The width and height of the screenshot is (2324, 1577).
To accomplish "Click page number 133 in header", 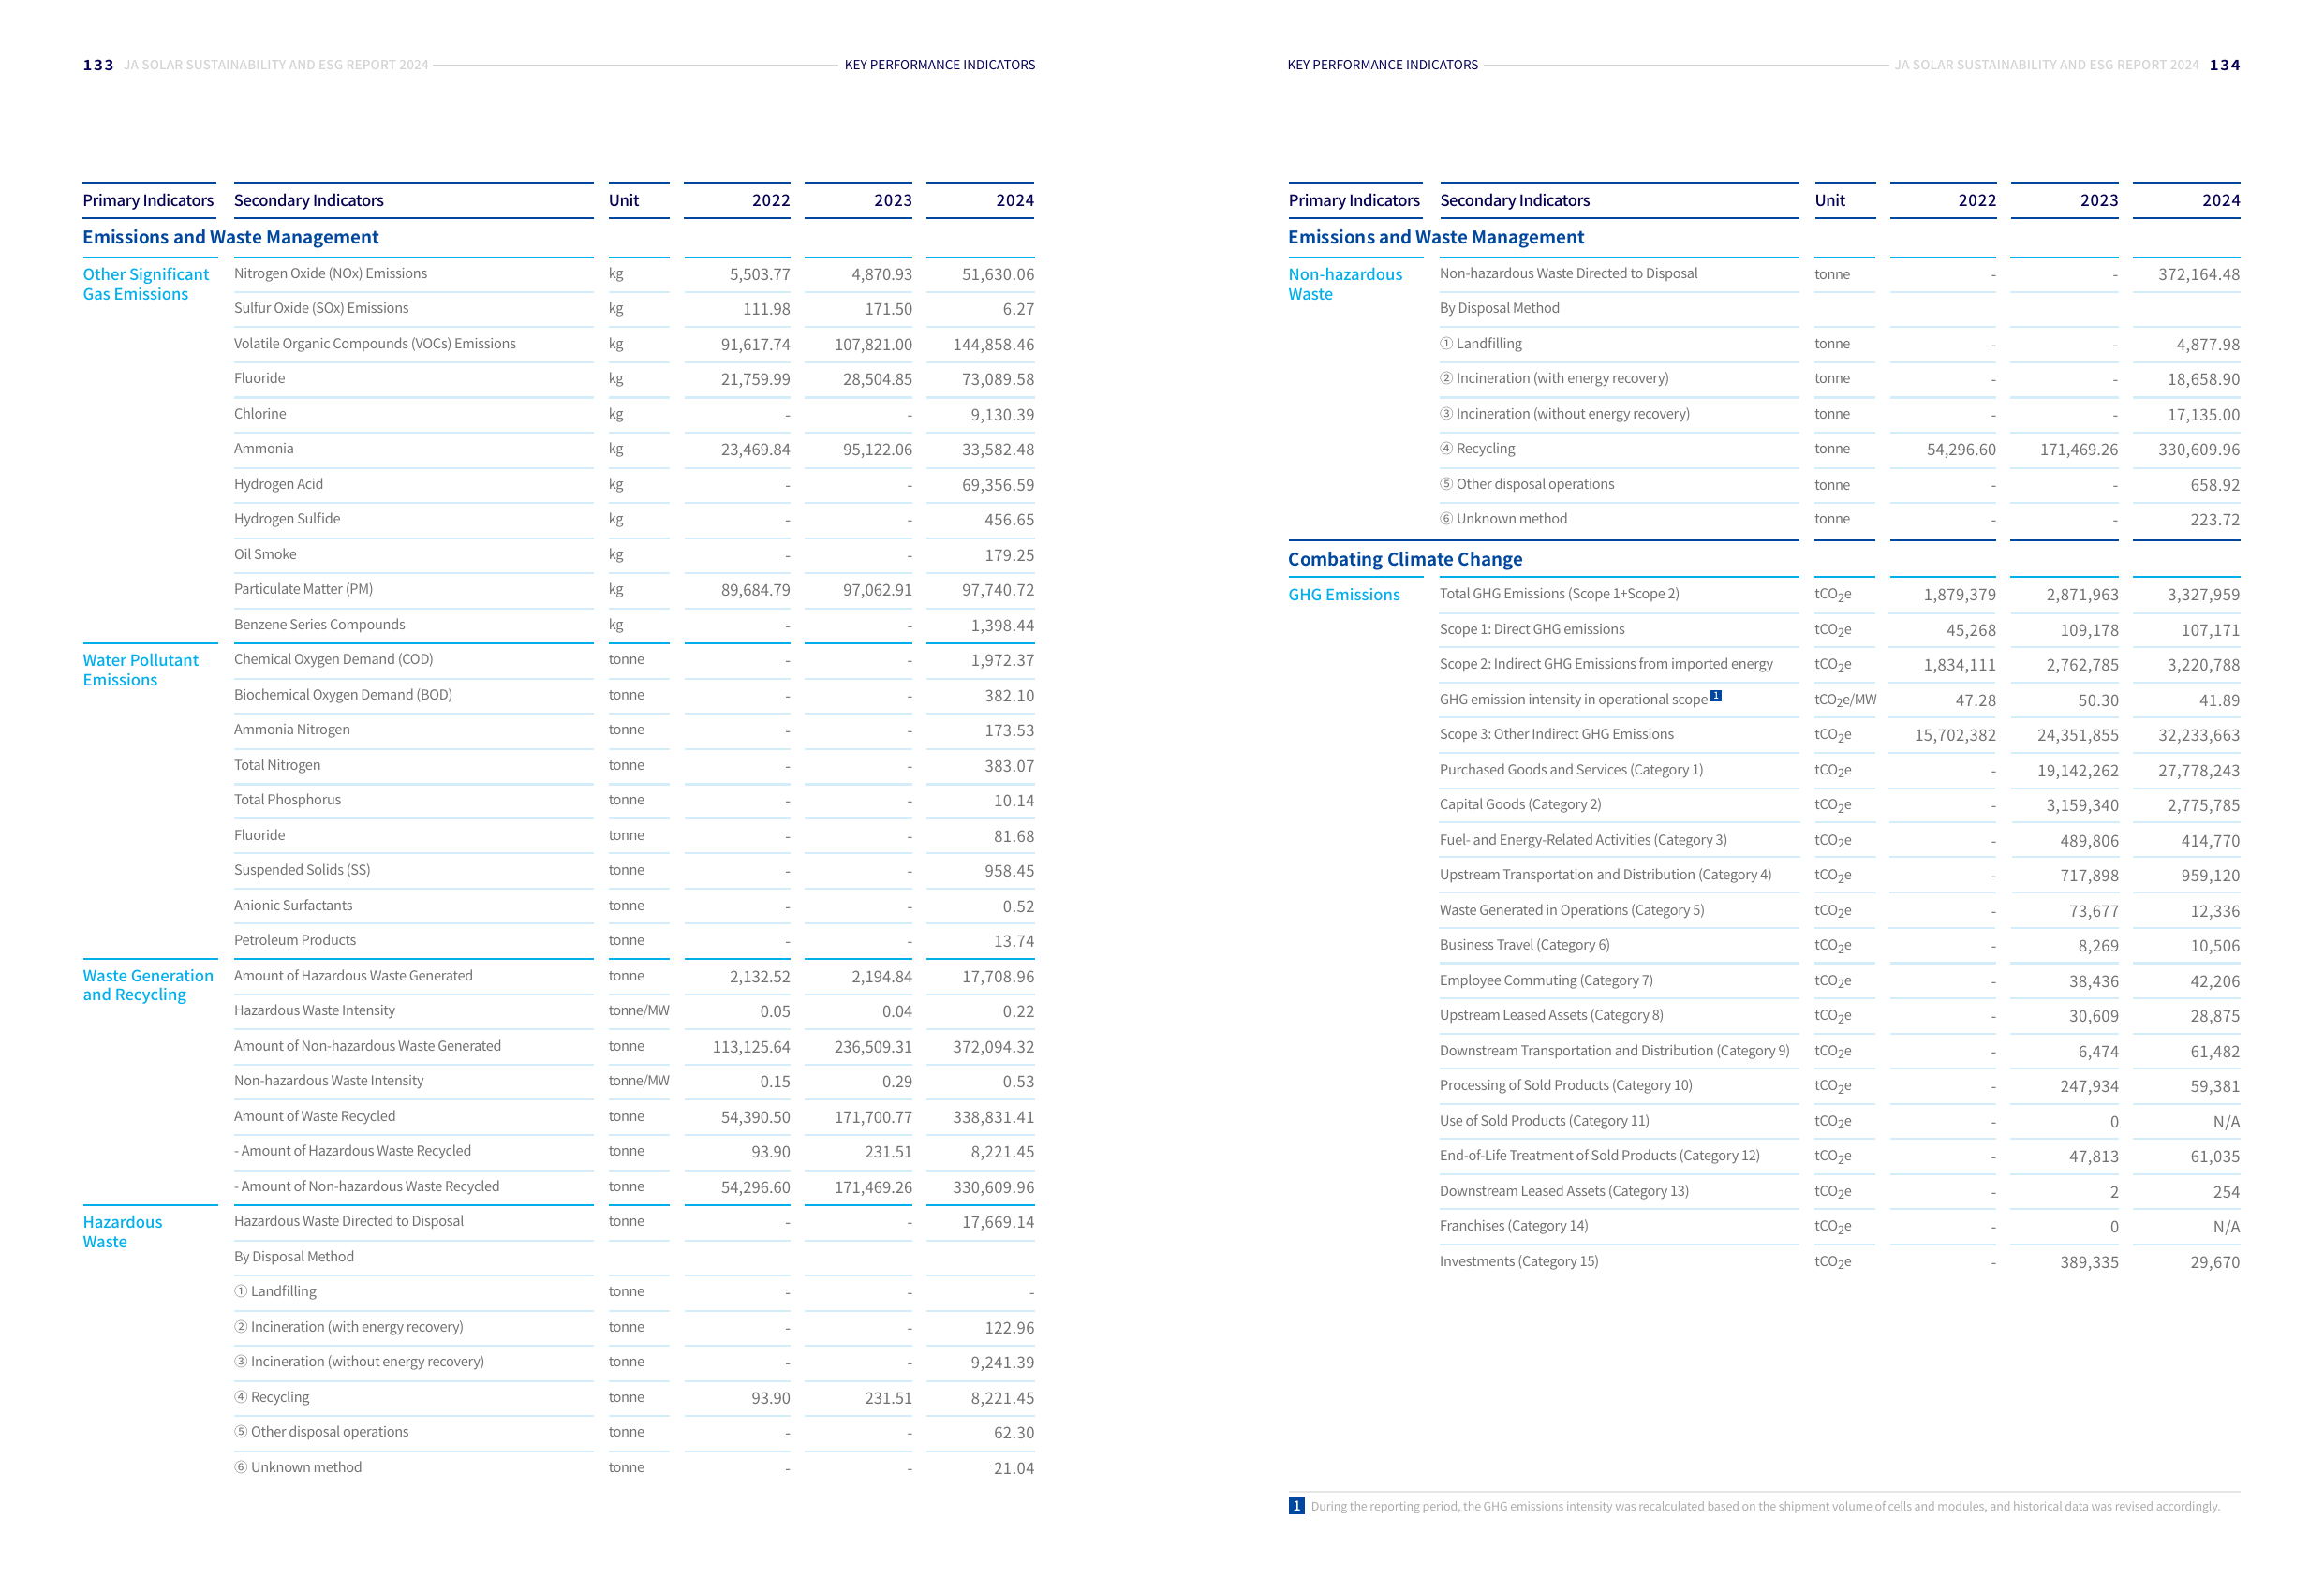I will click(x=98, y=65).
